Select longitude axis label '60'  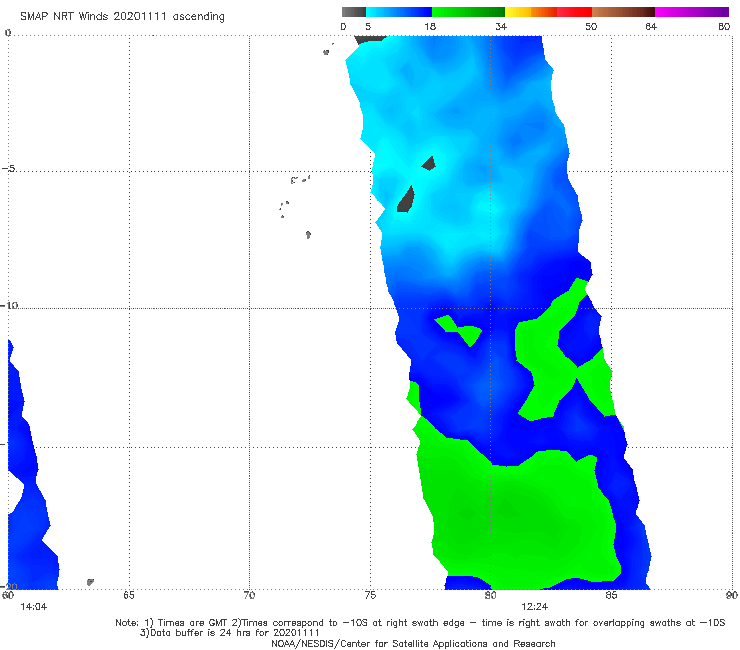pos(8,595)
